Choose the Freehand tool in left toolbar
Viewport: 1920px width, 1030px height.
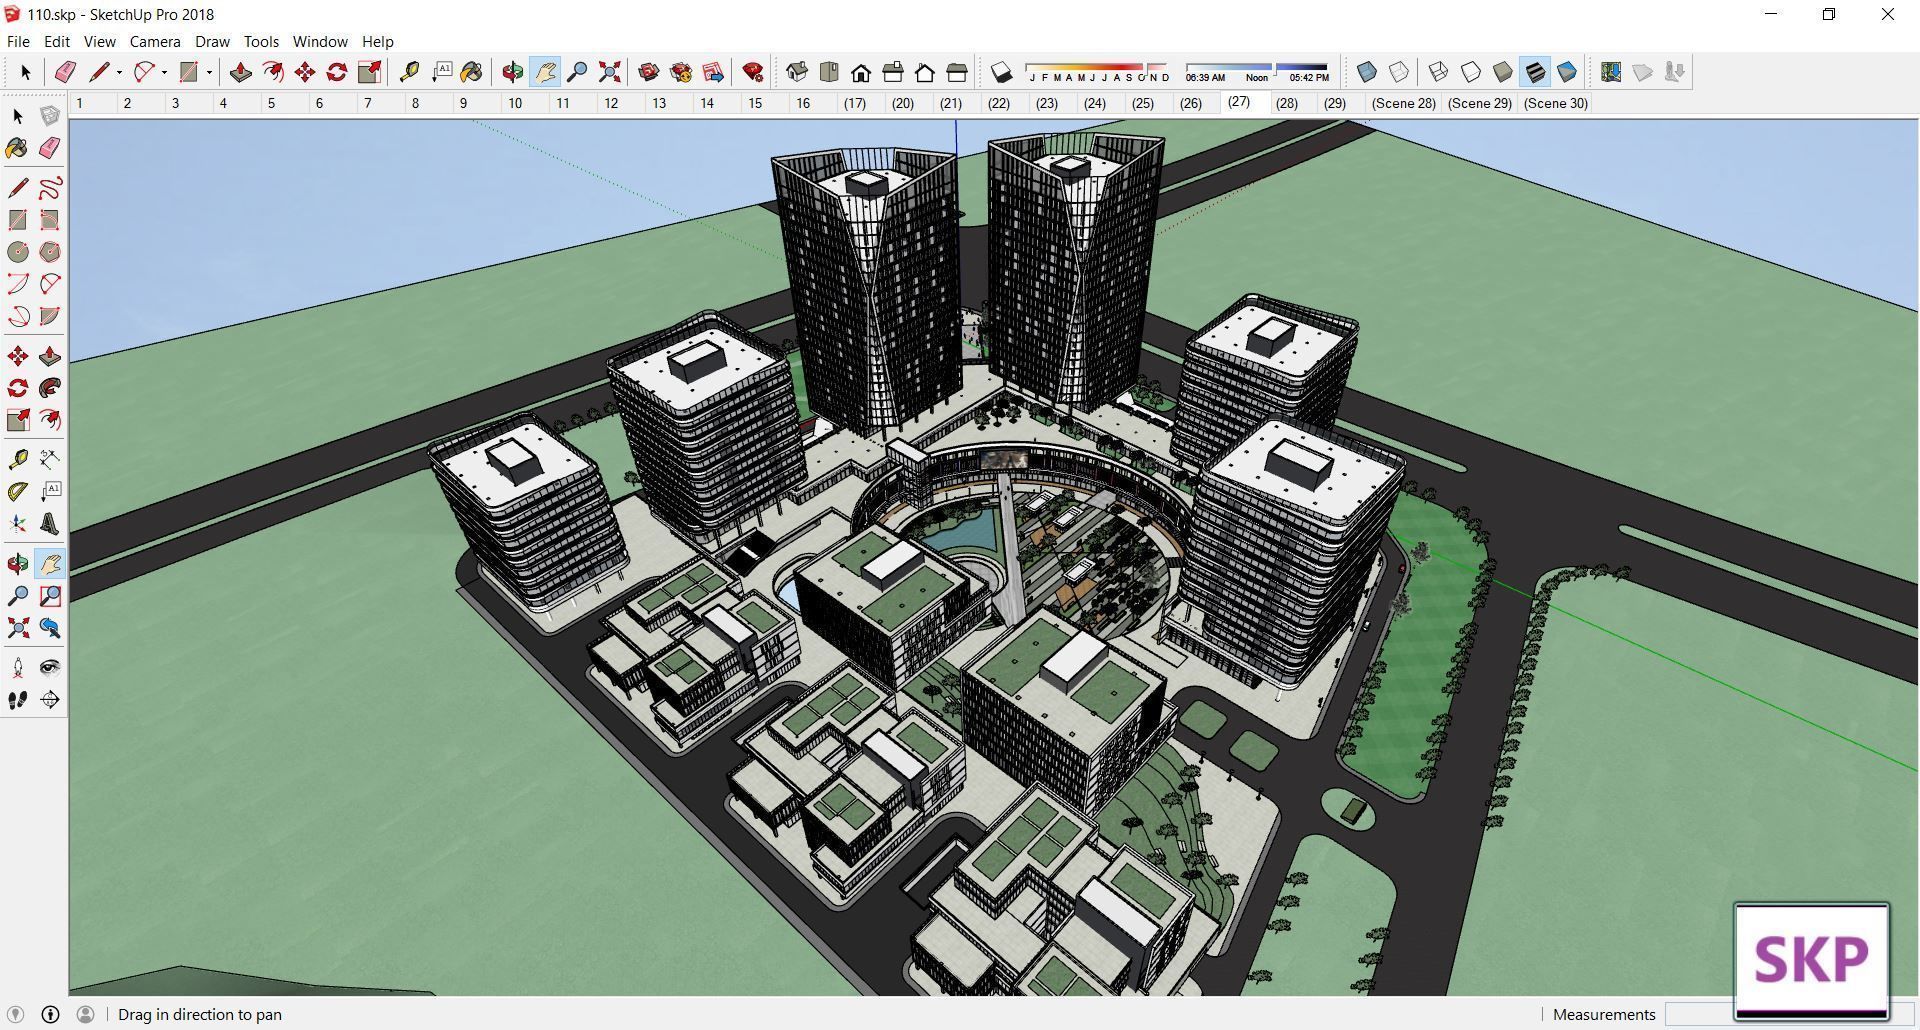[49, 188]
